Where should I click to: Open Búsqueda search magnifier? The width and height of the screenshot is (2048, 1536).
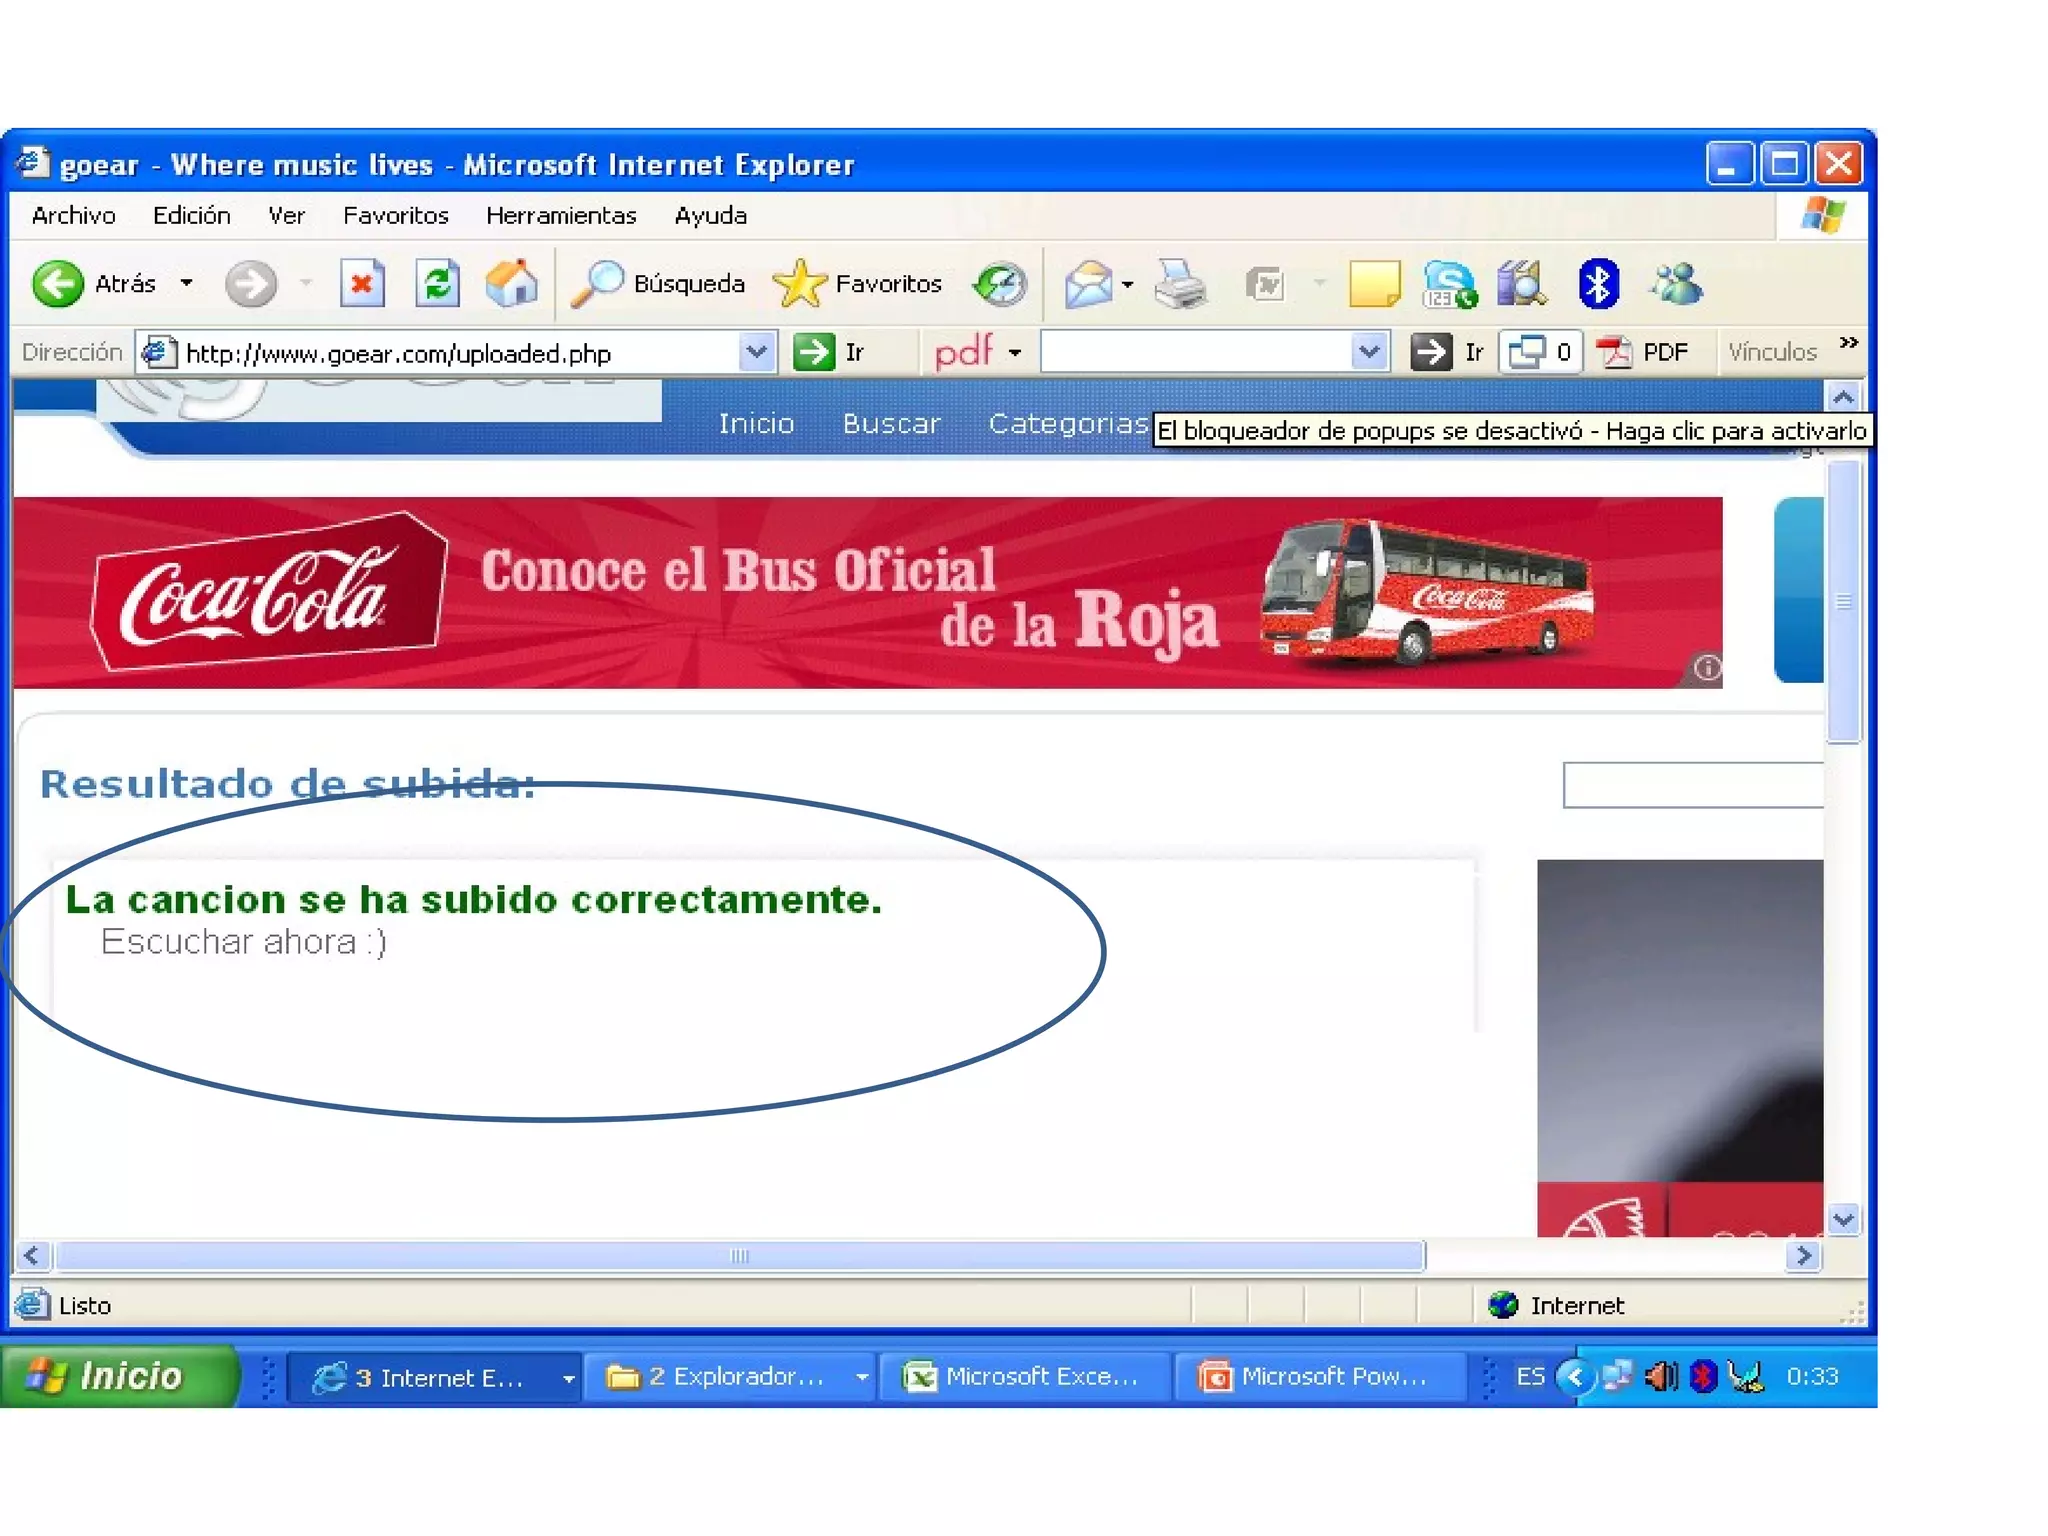[658, 284]
